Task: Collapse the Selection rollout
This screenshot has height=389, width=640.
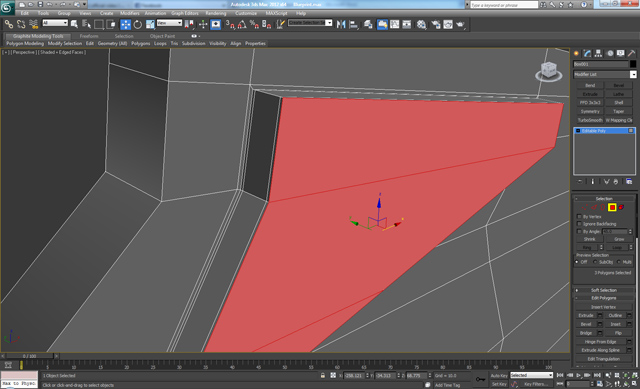Action: click(x=604, y=199)
